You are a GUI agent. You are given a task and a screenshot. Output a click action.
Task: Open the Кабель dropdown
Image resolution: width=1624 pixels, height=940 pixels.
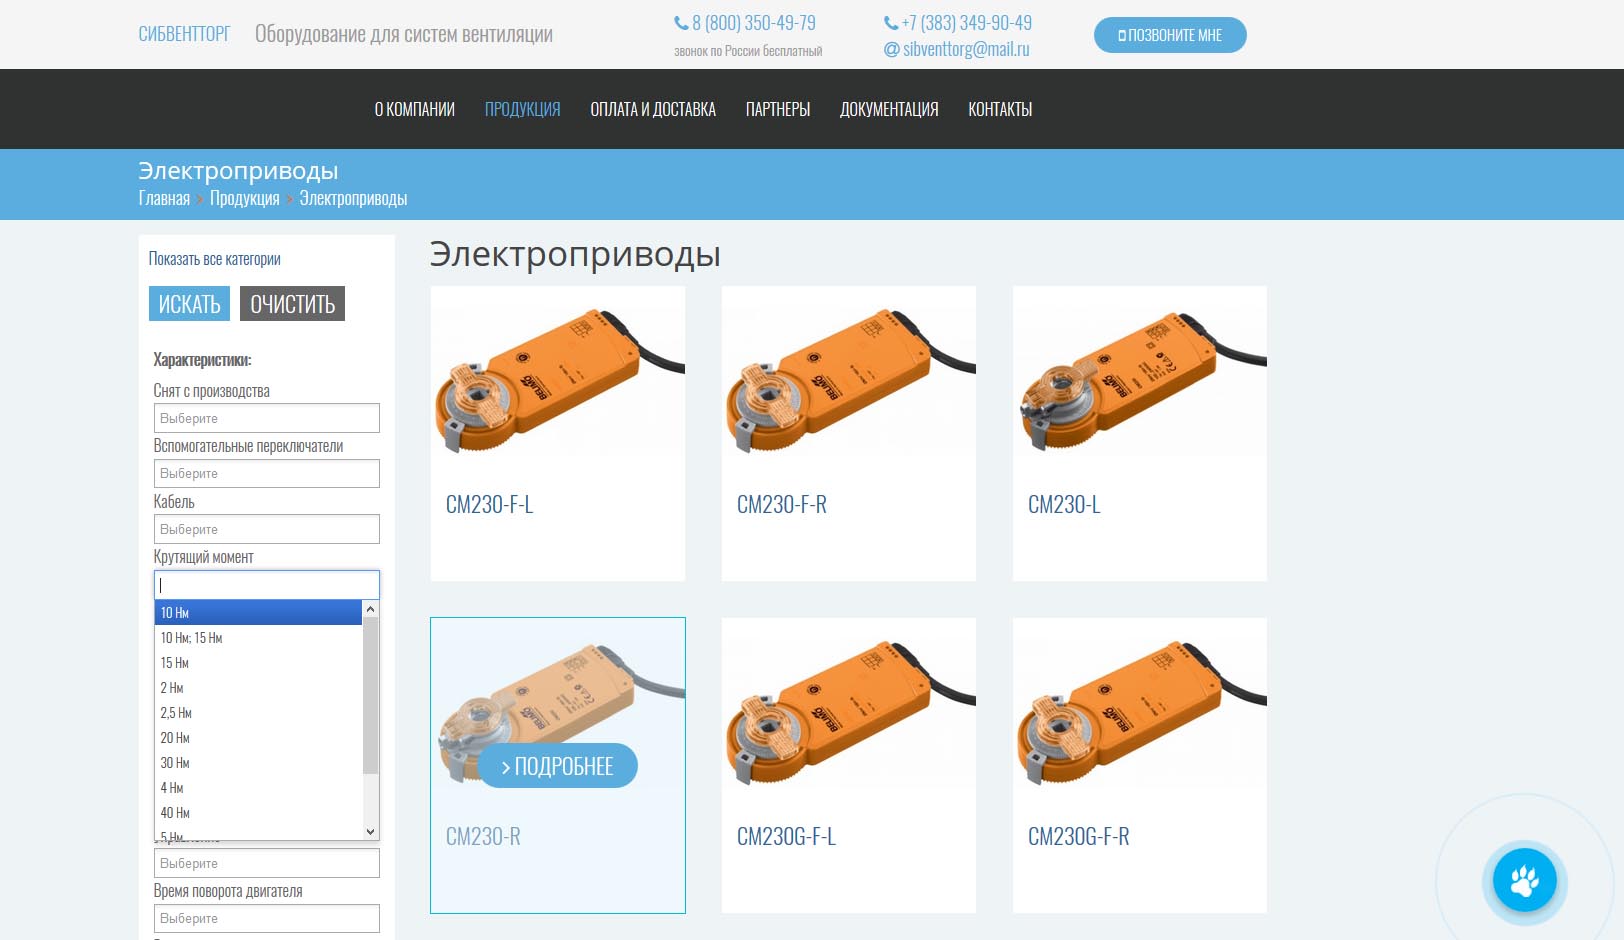(x=267, y=529)
